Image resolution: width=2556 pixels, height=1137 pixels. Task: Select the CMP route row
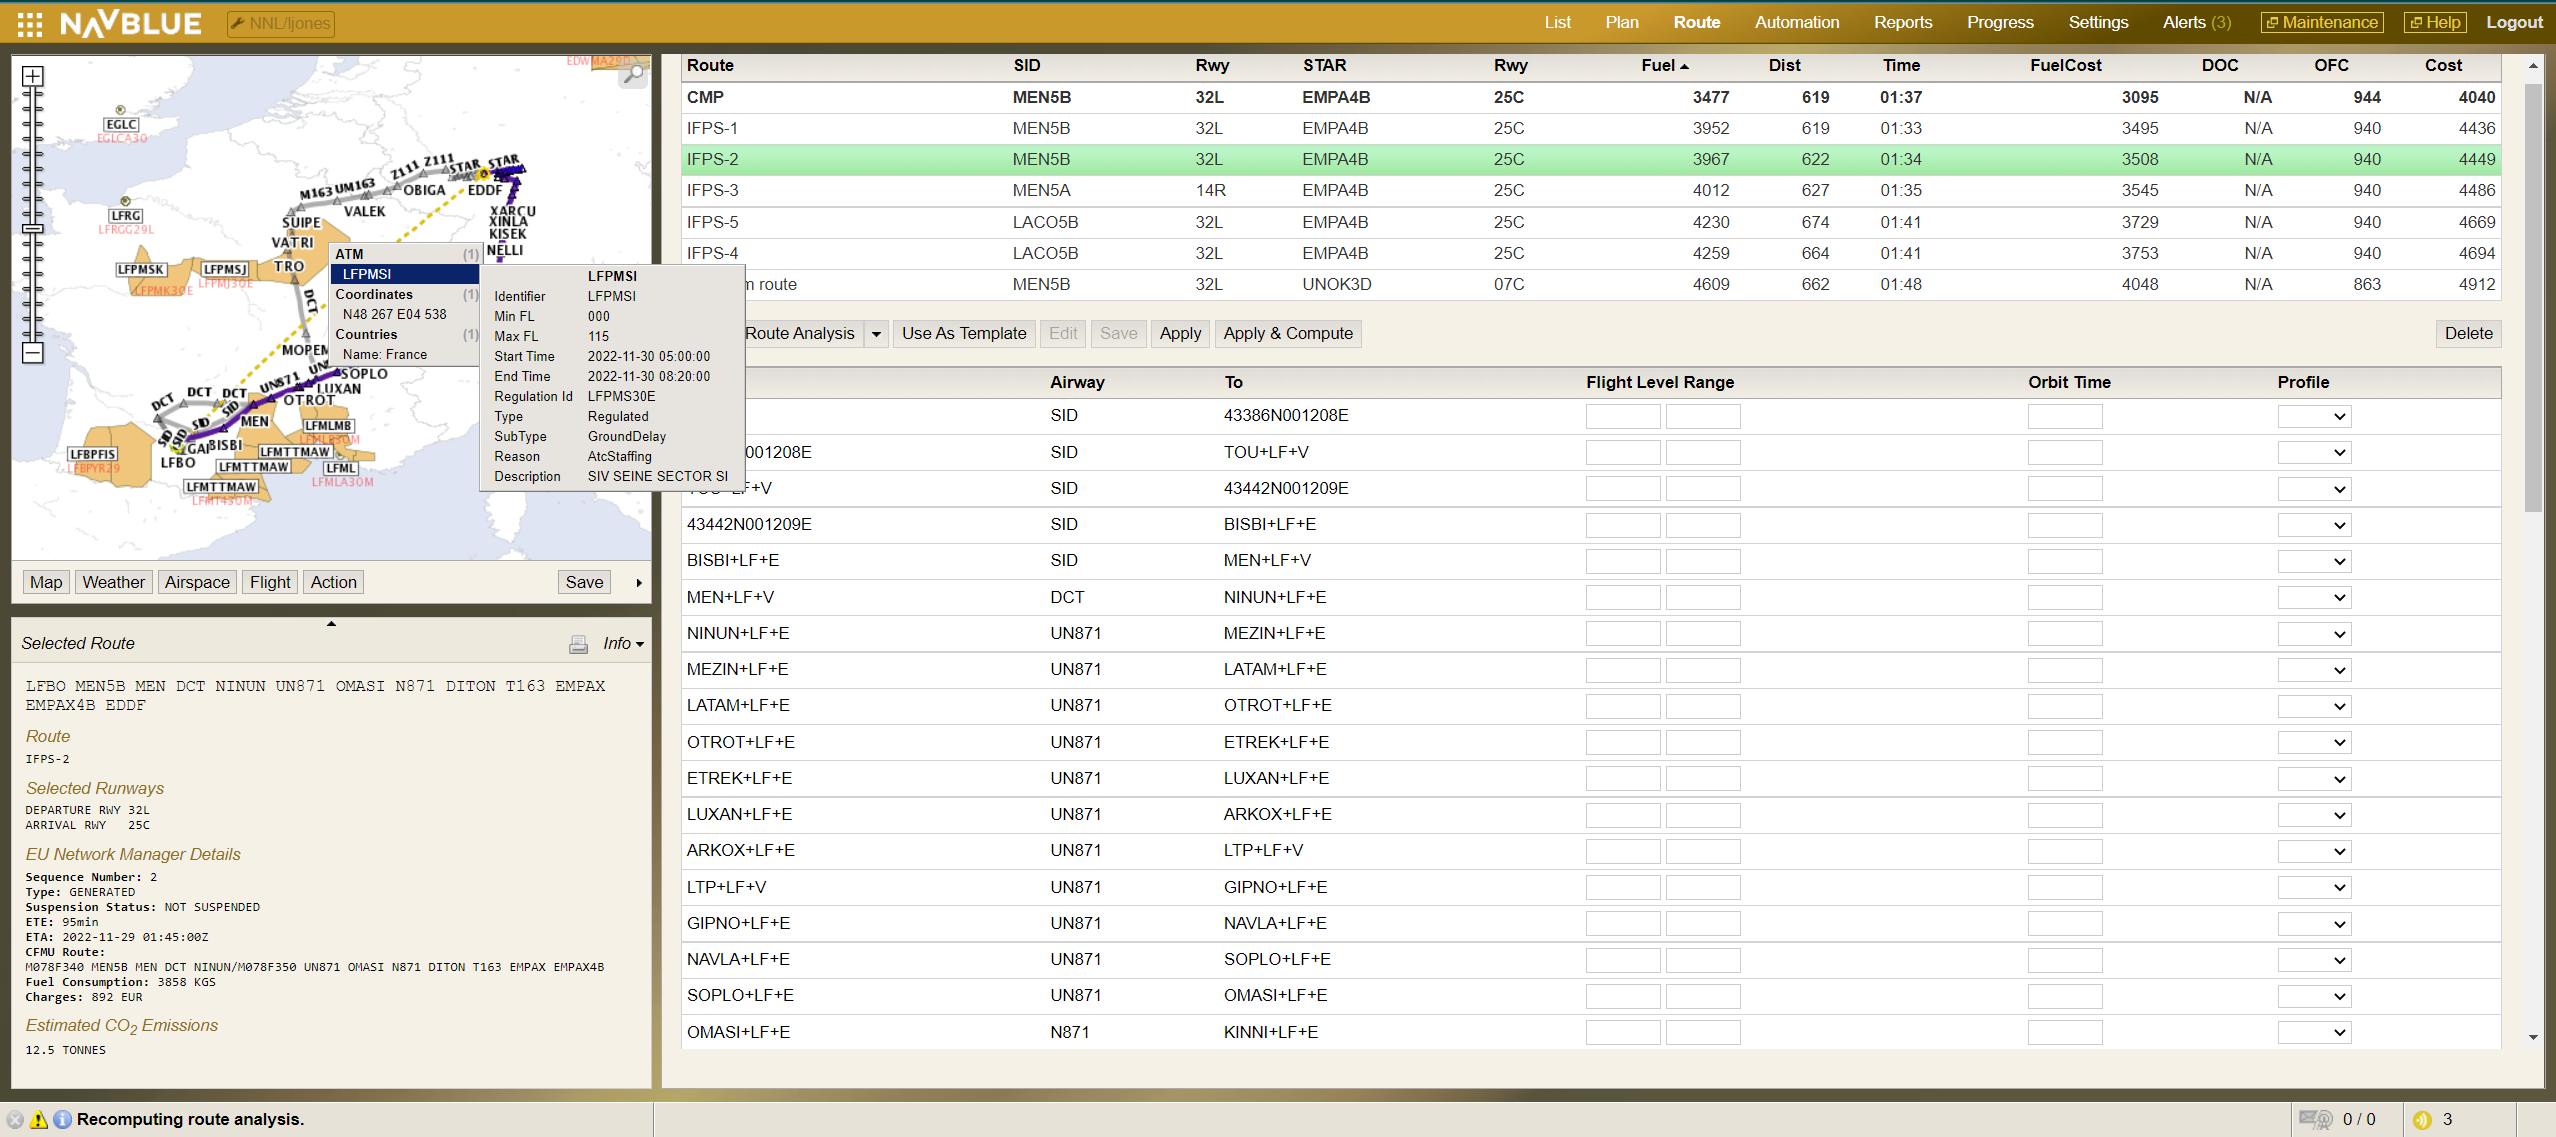tap(1591, 97)
